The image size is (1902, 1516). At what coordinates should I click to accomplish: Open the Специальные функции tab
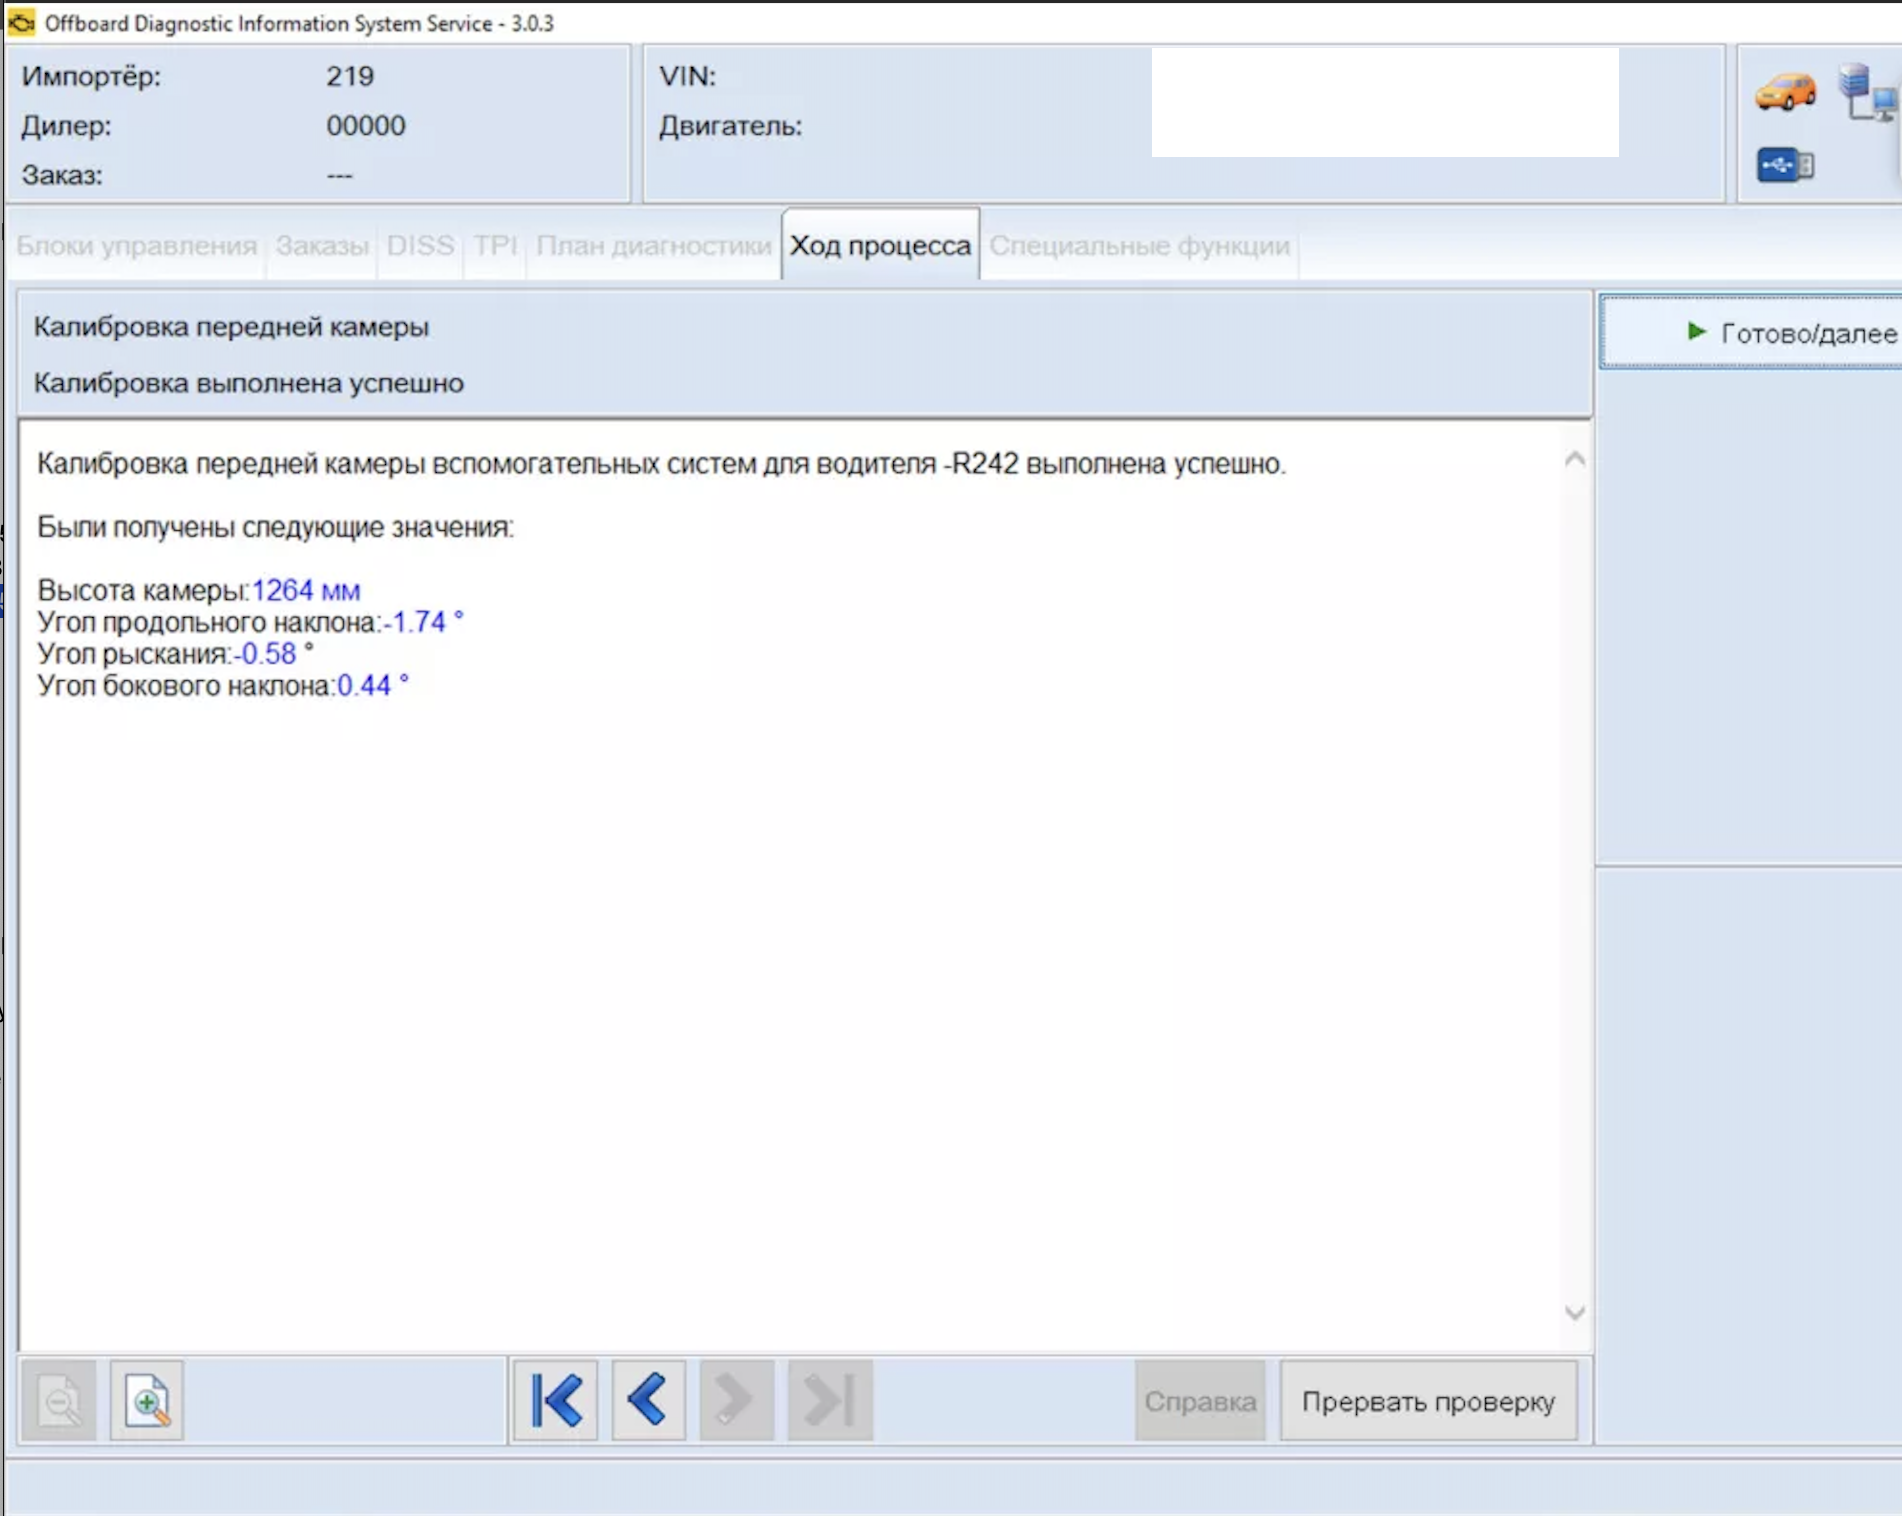pos(1139,245)
